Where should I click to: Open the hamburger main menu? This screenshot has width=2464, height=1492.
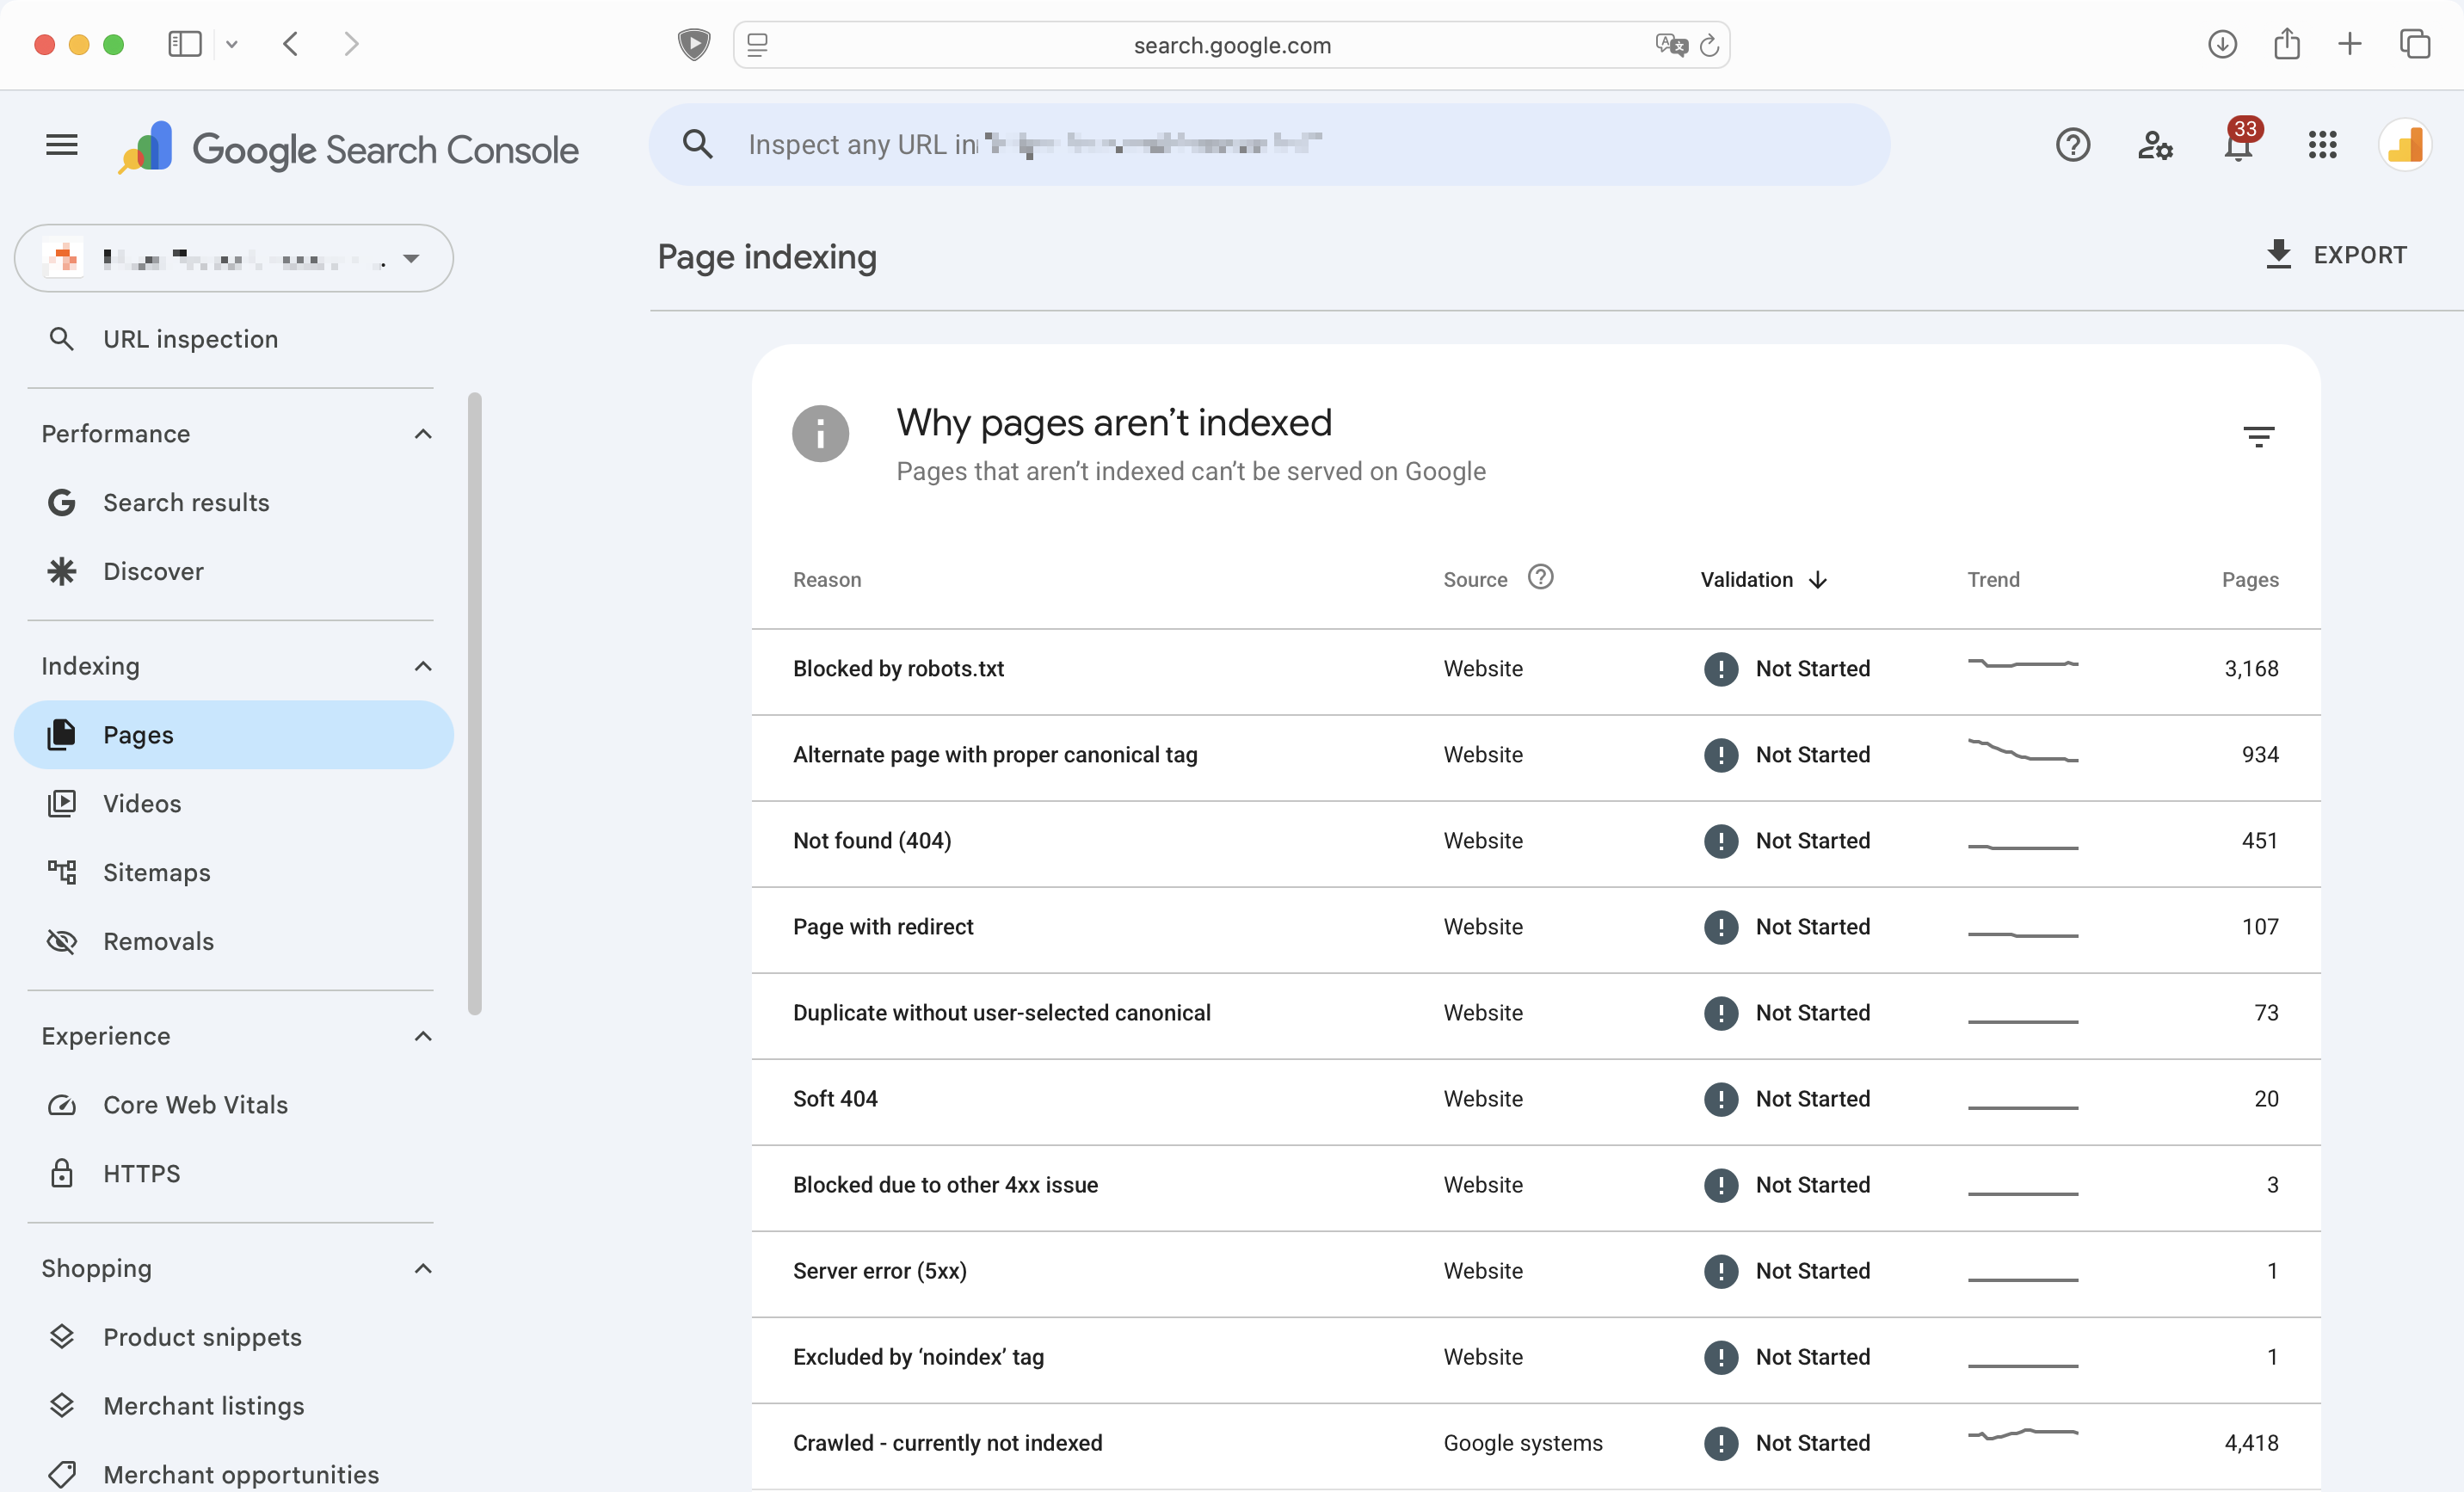pyautogui.click(x=62, y=145)
